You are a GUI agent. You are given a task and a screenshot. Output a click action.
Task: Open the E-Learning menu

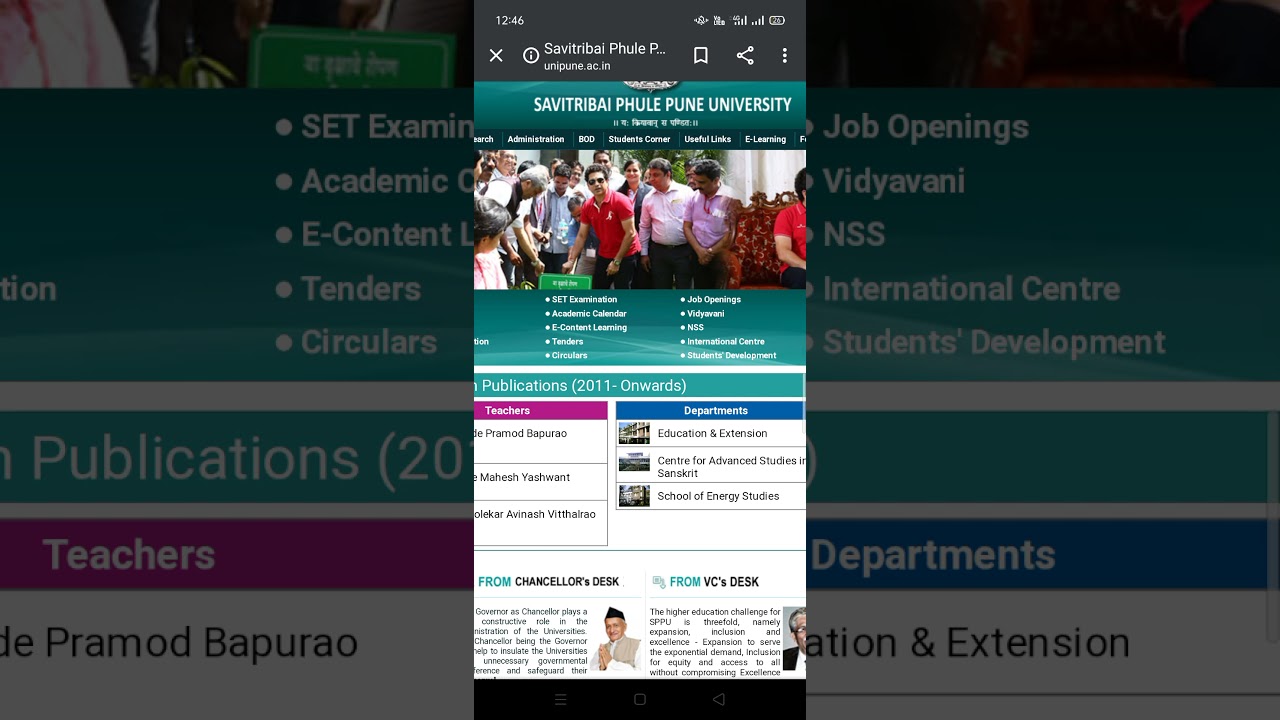[x=765, y=140]
